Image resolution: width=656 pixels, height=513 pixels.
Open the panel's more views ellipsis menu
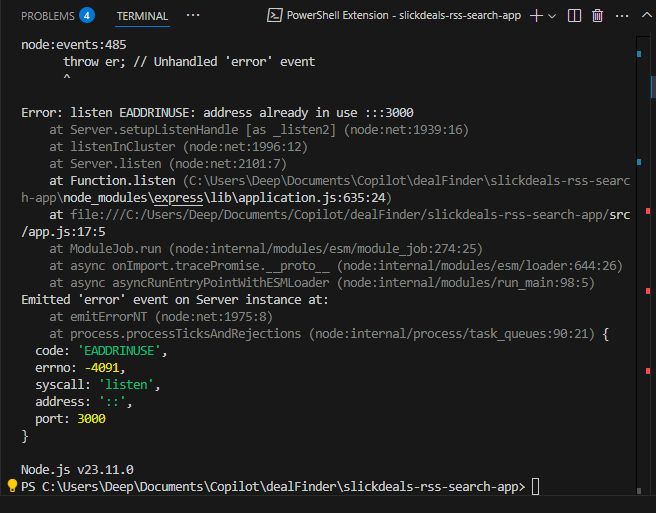pos(193,16)
